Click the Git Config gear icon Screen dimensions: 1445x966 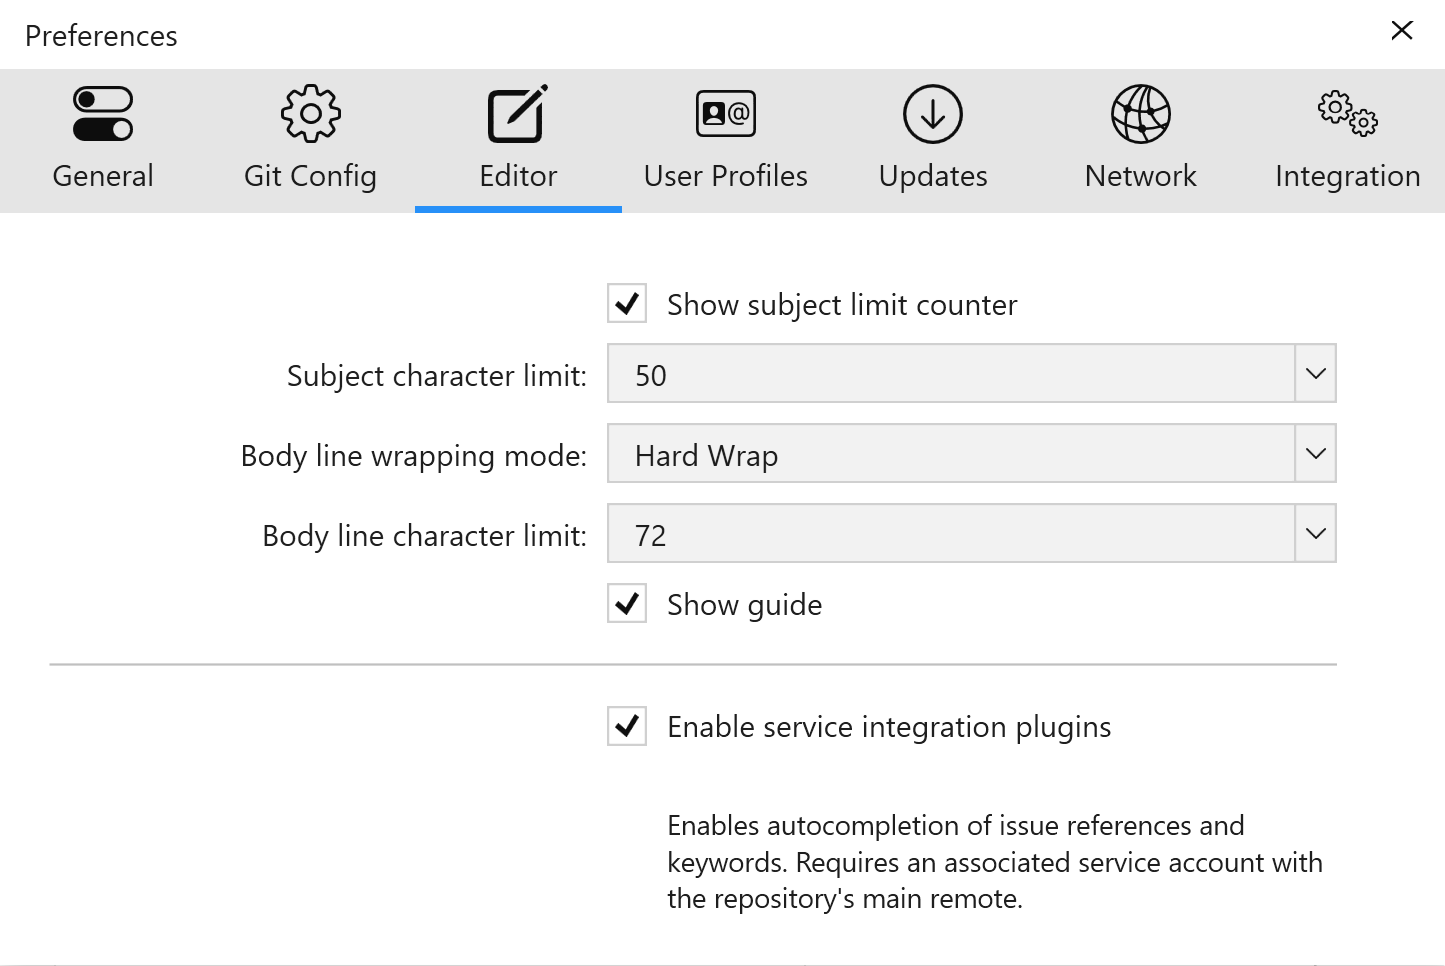[310, 112]
